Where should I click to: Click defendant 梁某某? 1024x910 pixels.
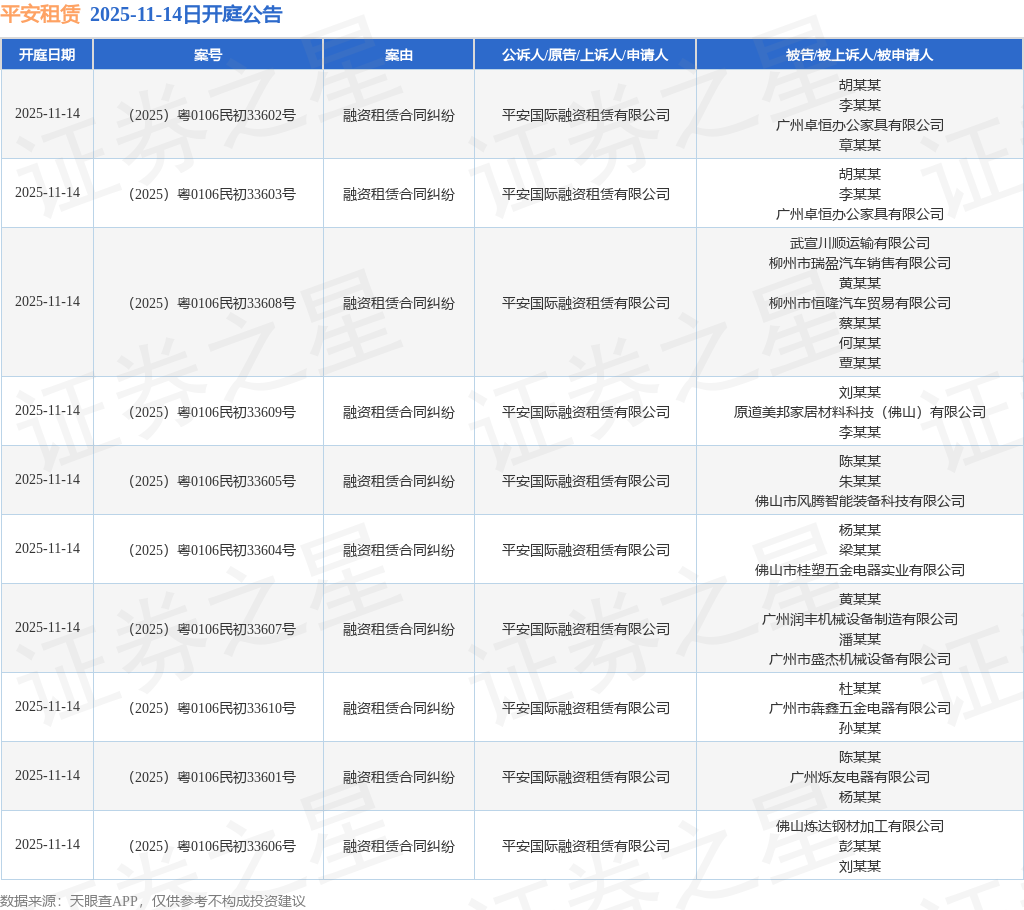859,551
